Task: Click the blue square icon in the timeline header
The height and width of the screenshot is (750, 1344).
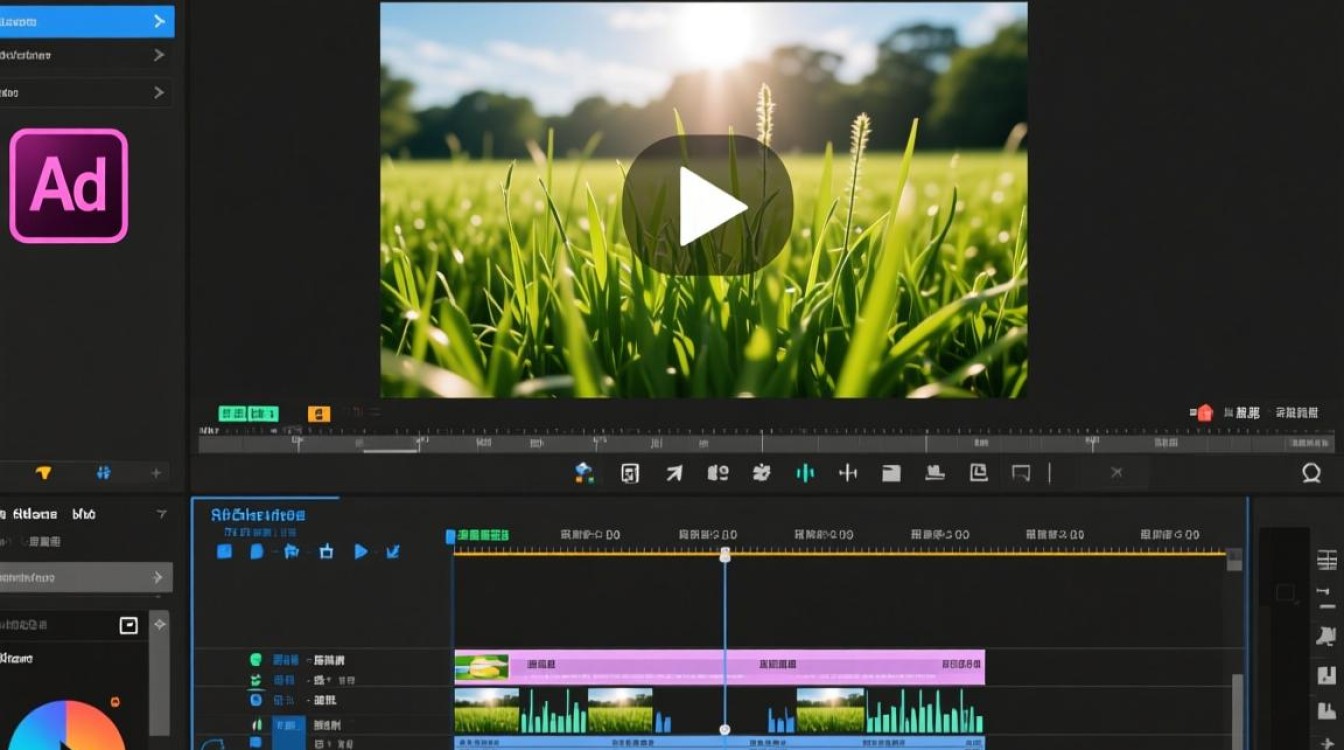Action: pos(225,551)
